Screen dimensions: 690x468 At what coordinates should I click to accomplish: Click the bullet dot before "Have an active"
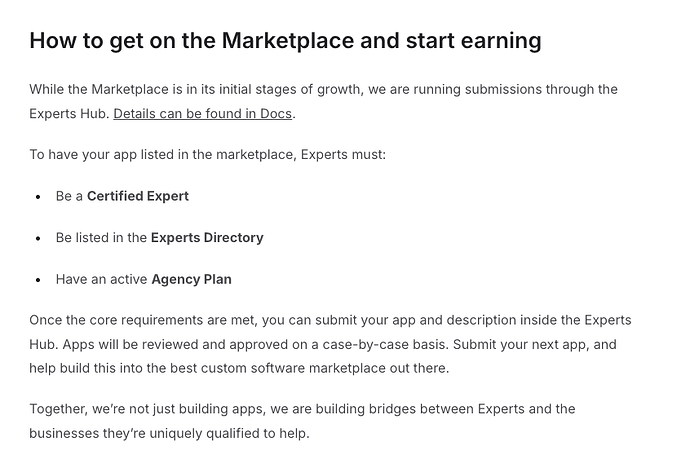pos(38,280)
